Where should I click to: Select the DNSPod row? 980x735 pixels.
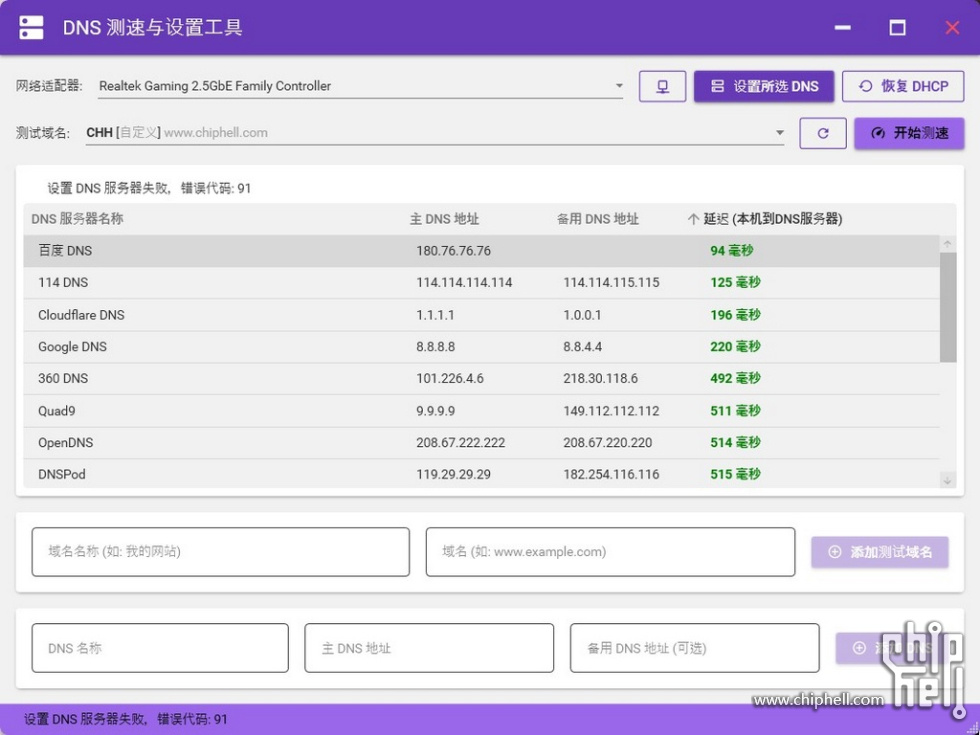point(481,474)
